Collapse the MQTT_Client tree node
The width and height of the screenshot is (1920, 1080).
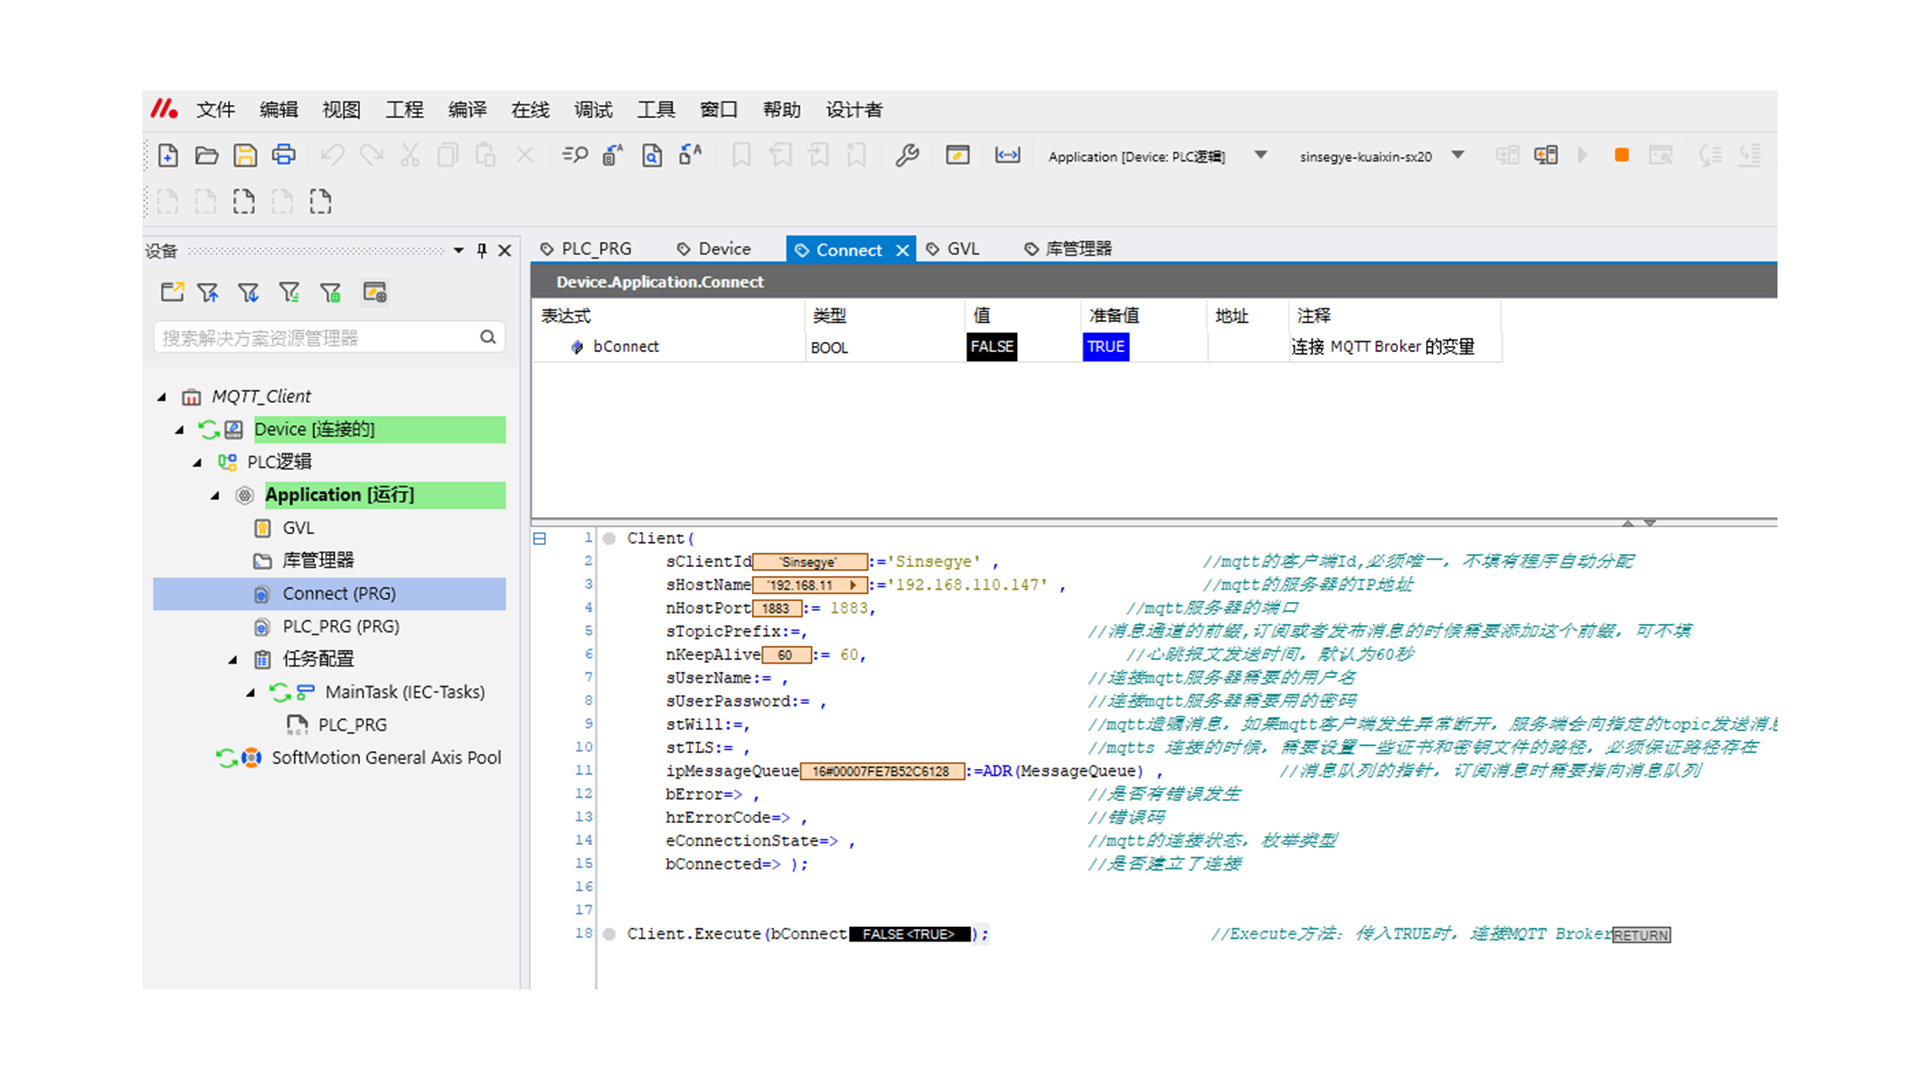tap(162, 397)
